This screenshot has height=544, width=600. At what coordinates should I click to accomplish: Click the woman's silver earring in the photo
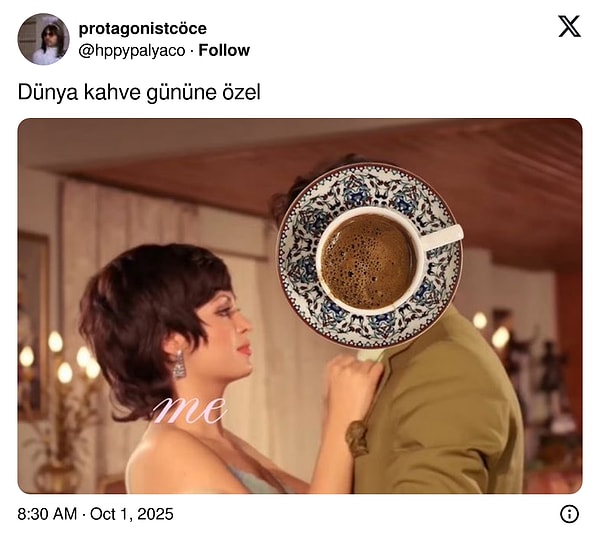[179, 365]
